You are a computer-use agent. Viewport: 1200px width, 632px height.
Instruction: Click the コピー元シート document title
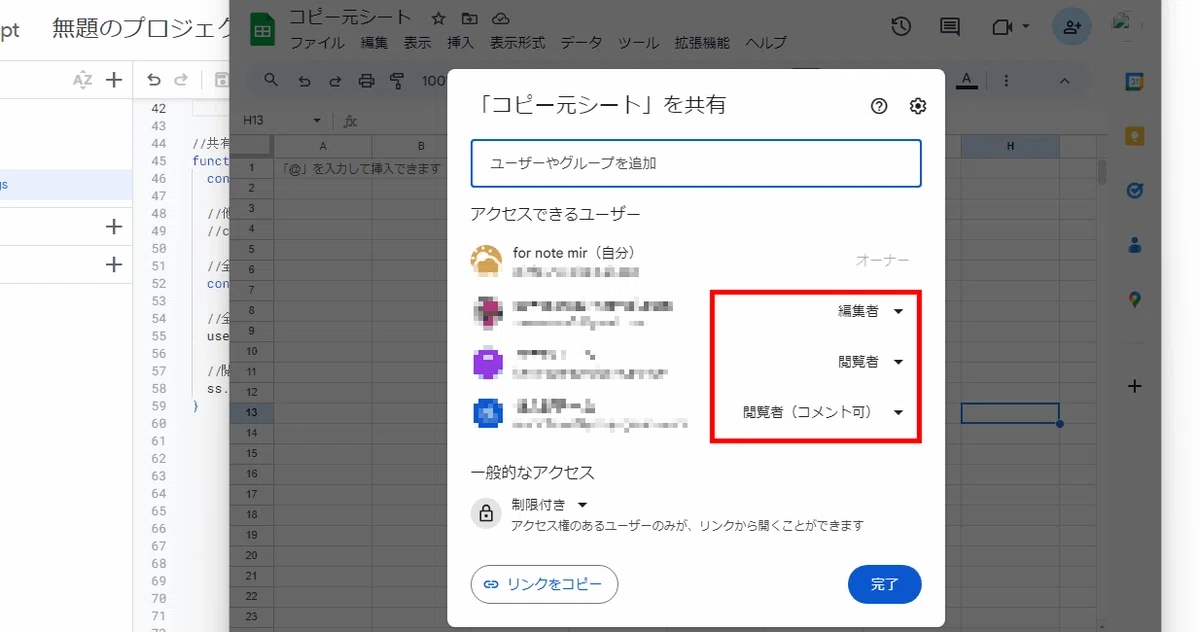point(350,18)
